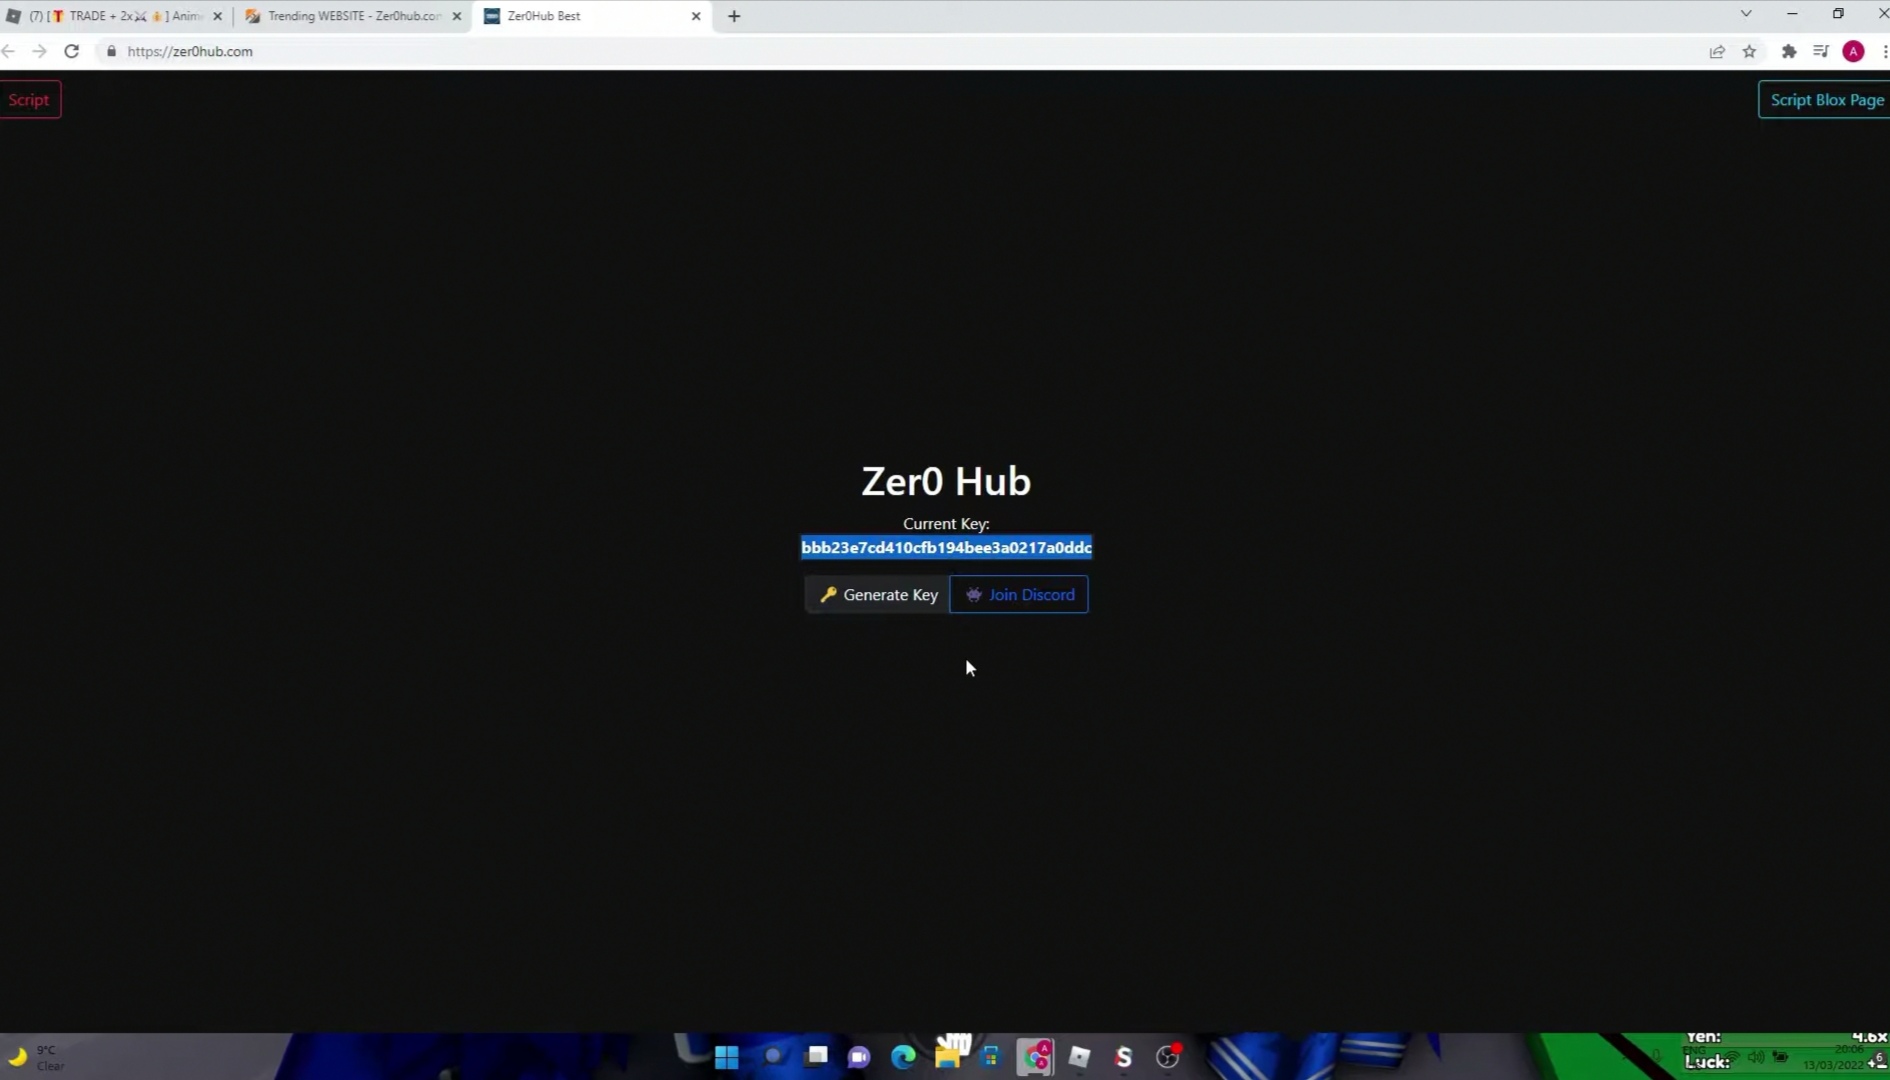Image resolution: width=1890 pixels, height=1080 pixels.
Task: Bookmark the page with the star icon
Action: 1749,51
